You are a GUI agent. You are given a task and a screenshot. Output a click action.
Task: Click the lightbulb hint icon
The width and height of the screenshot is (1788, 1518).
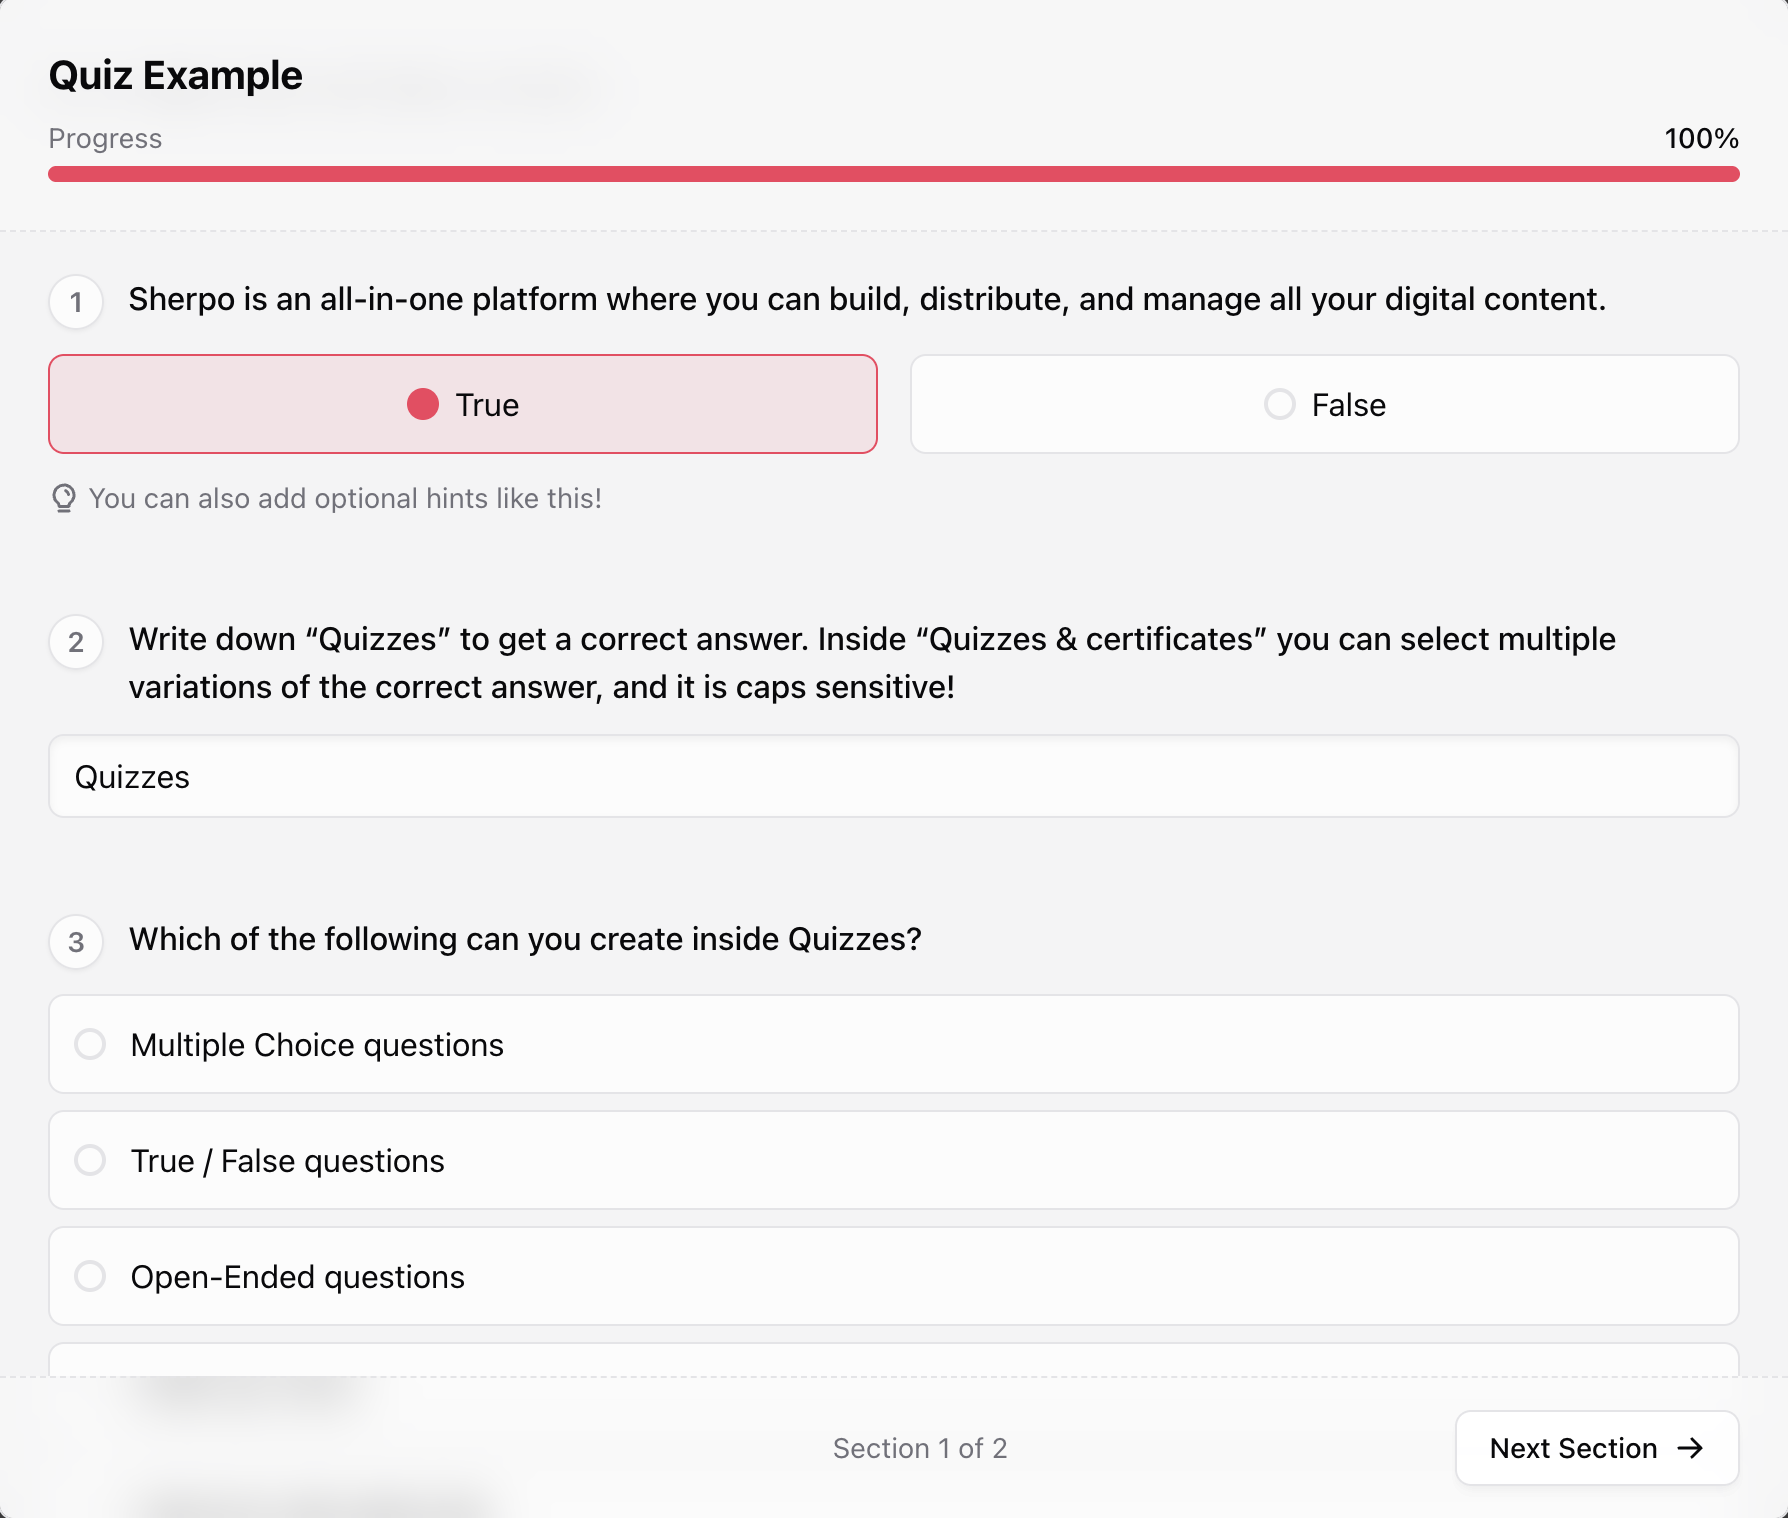pyautogui.click(x=63, y=498)
